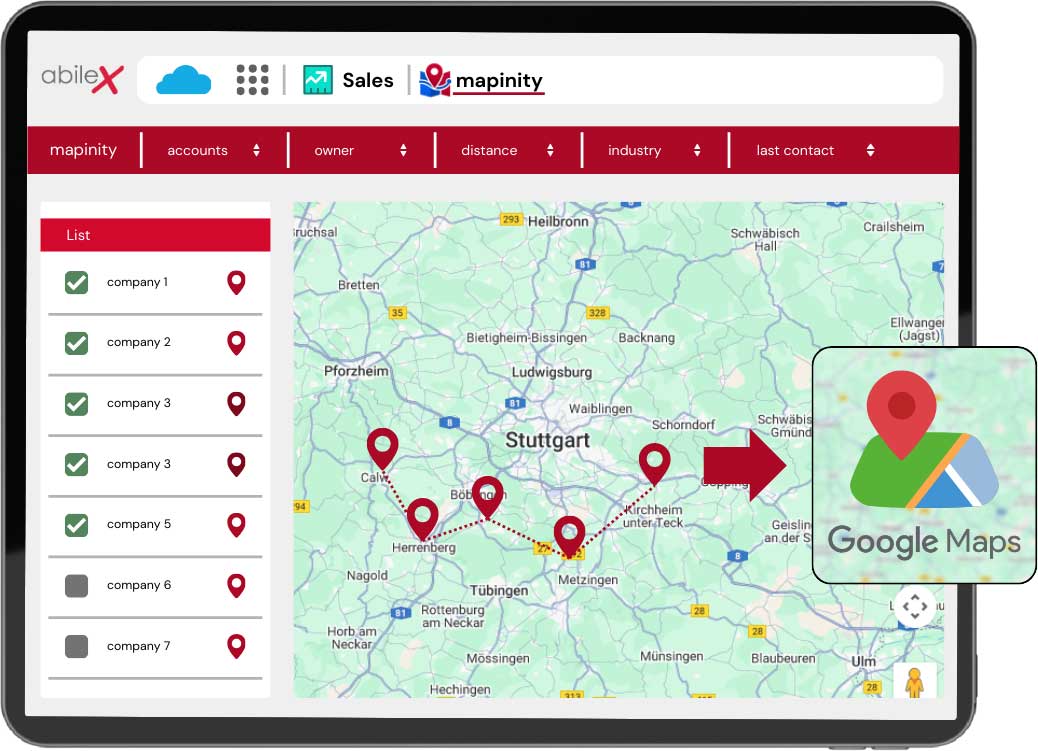The image size is (1038, 751).
Task: Open the distance filter dropdown
Action: coord(507,151)
